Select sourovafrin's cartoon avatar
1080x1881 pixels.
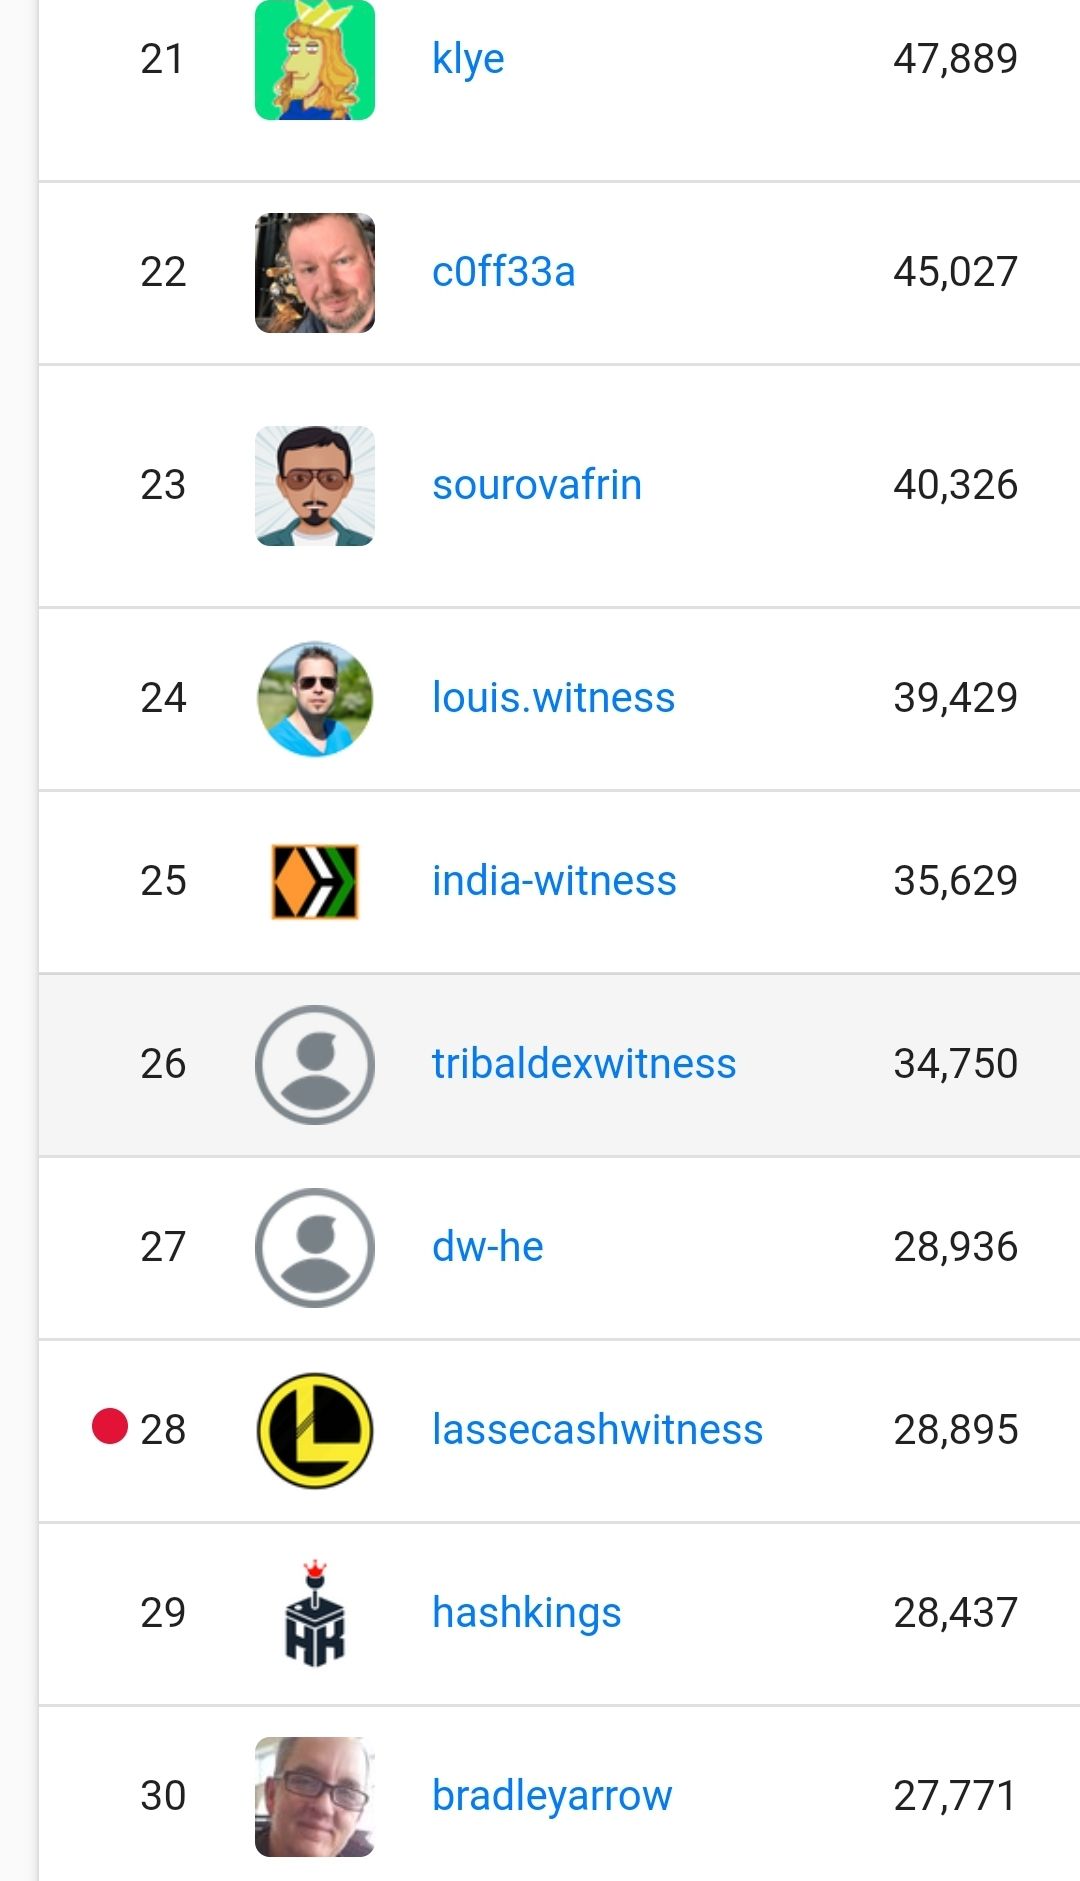click(x=315, y=486)
